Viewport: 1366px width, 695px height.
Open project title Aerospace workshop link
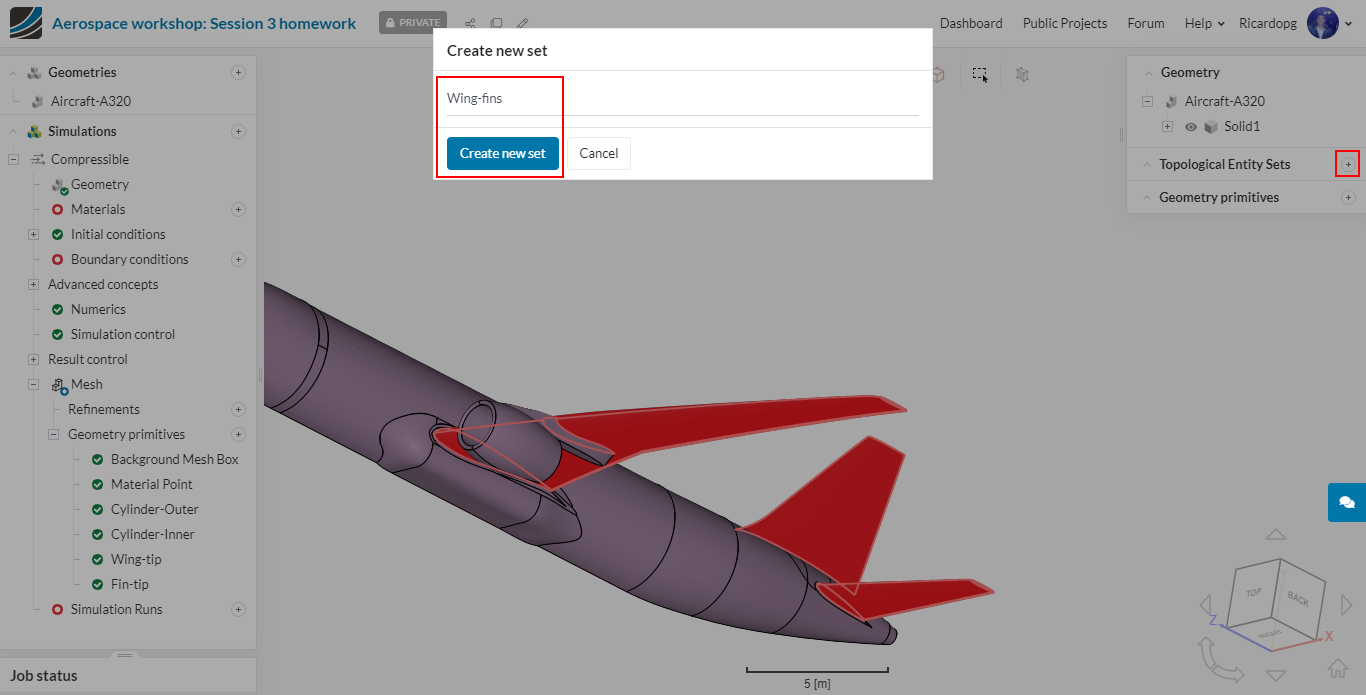pos(204,23)
